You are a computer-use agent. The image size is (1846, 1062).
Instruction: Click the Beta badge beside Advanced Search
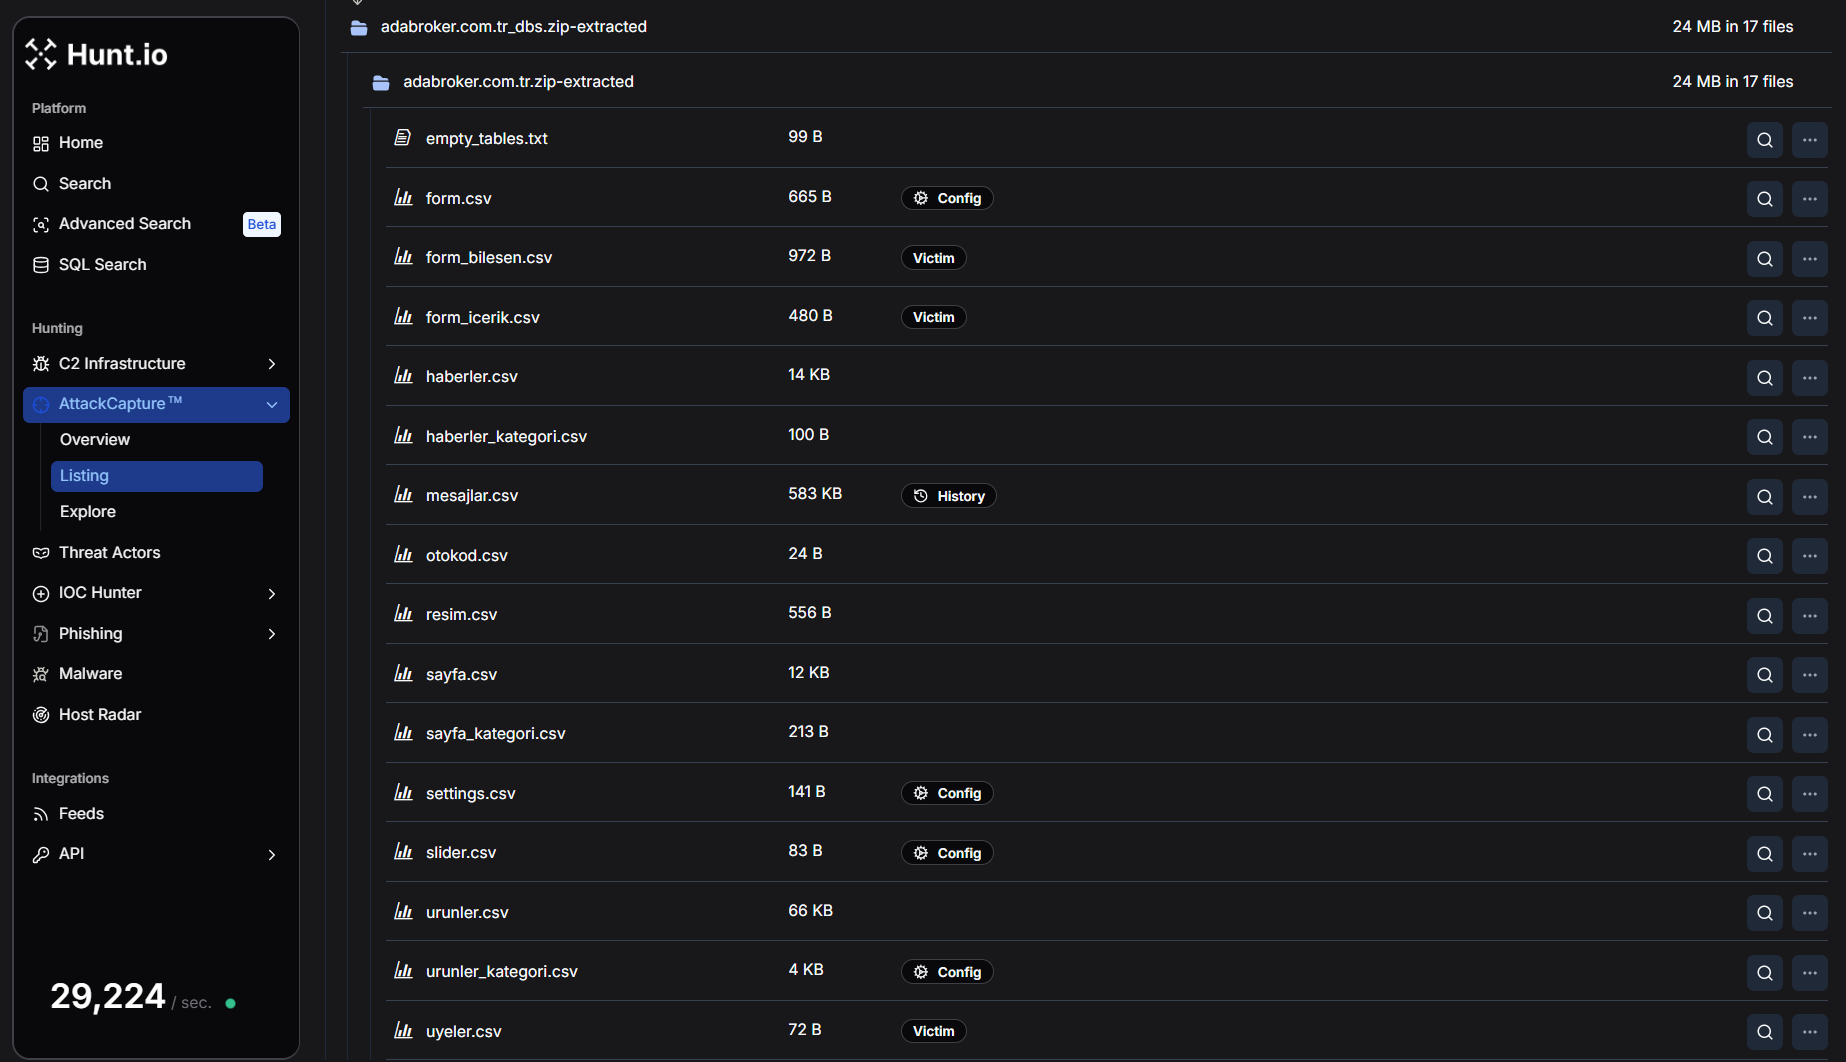262,224
